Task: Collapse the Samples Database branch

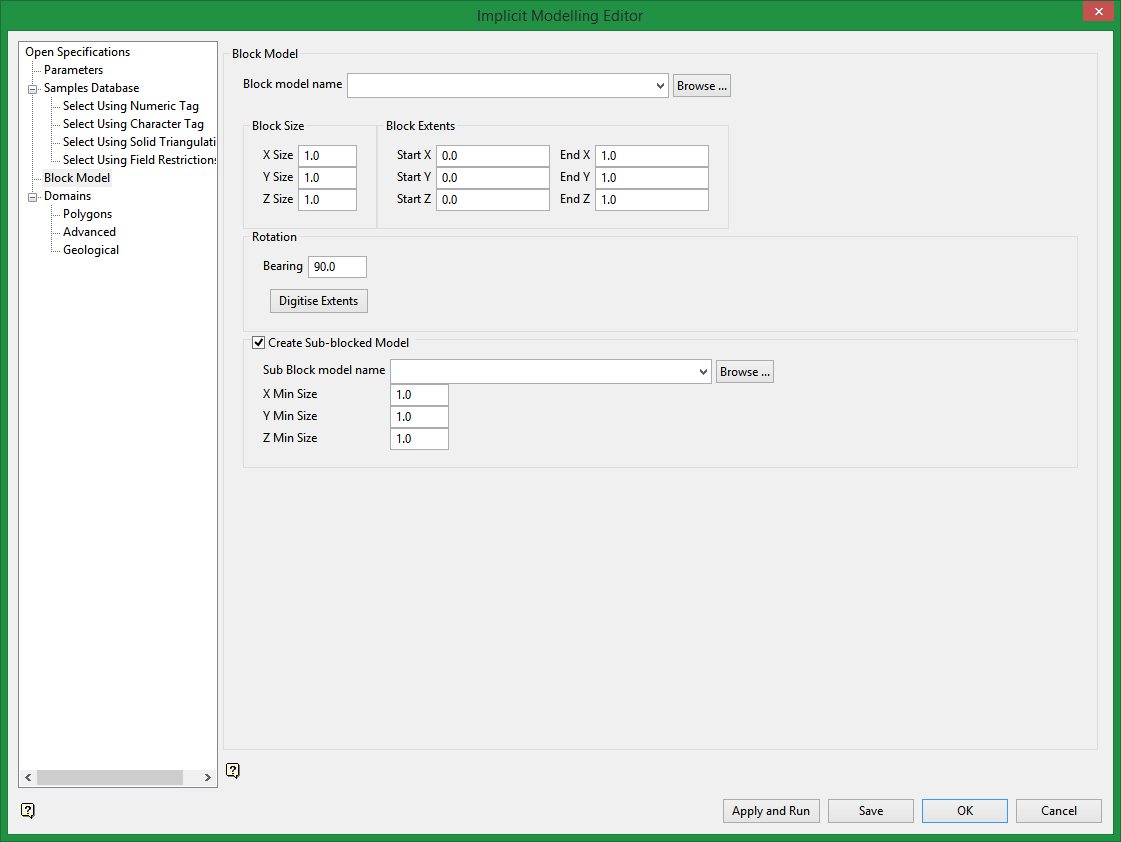Action: point(31,87)
